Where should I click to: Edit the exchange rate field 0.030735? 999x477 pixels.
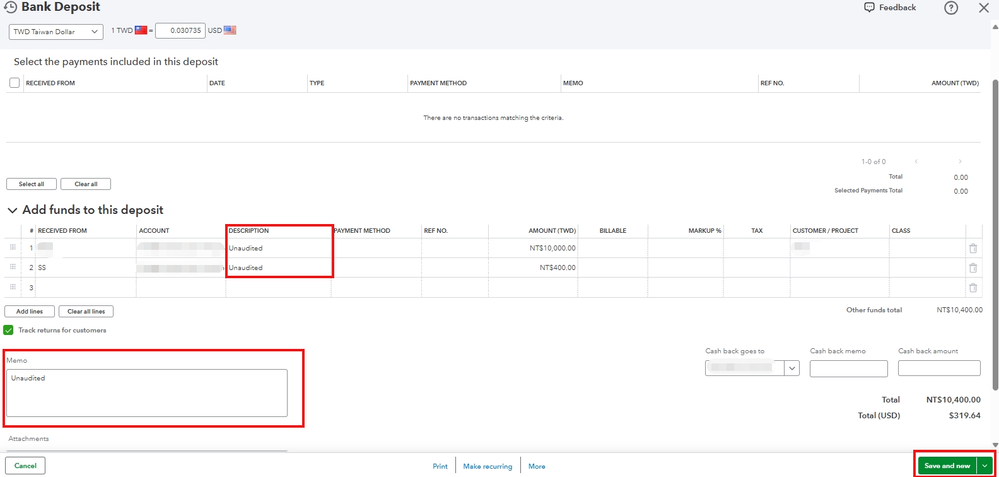click(180, 31)
